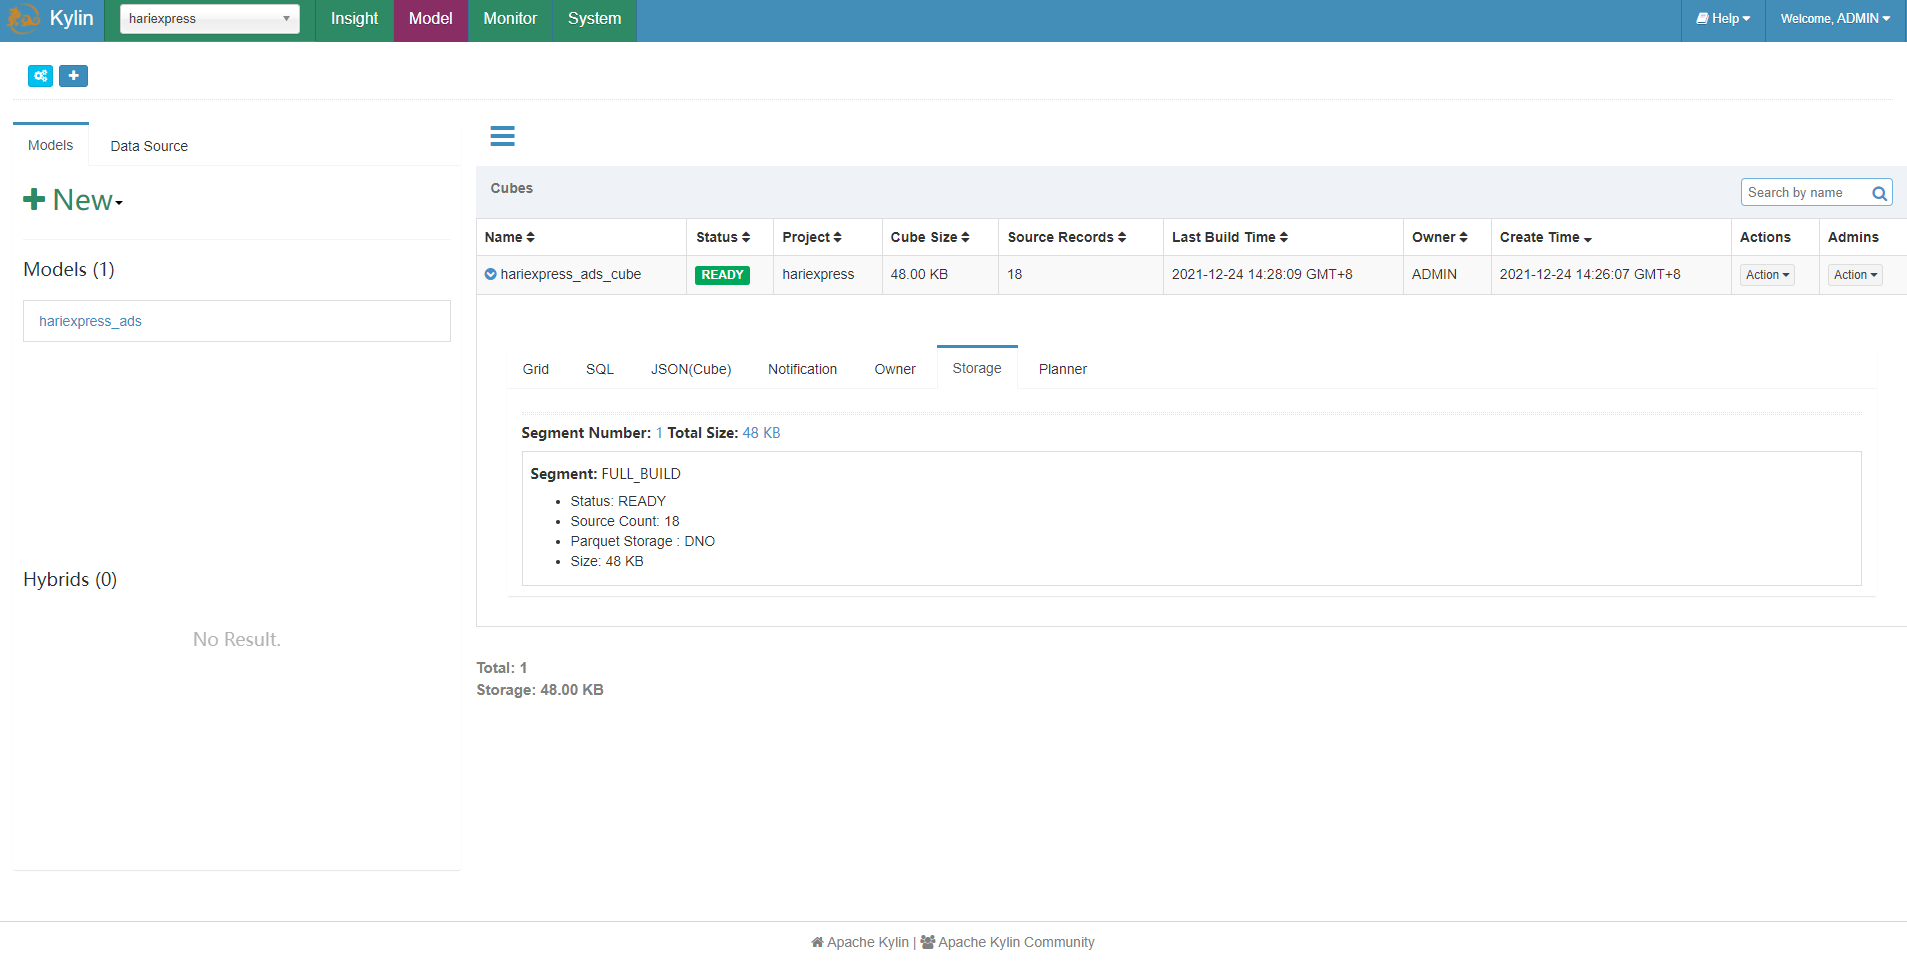Open the Model menu item

pyautogui.click(x=431, y=19)
